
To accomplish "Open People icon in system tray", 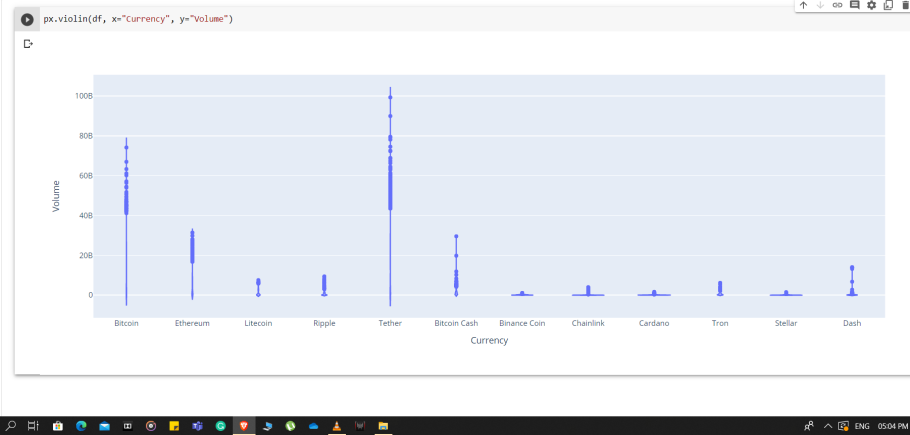I will pos(809,426).
